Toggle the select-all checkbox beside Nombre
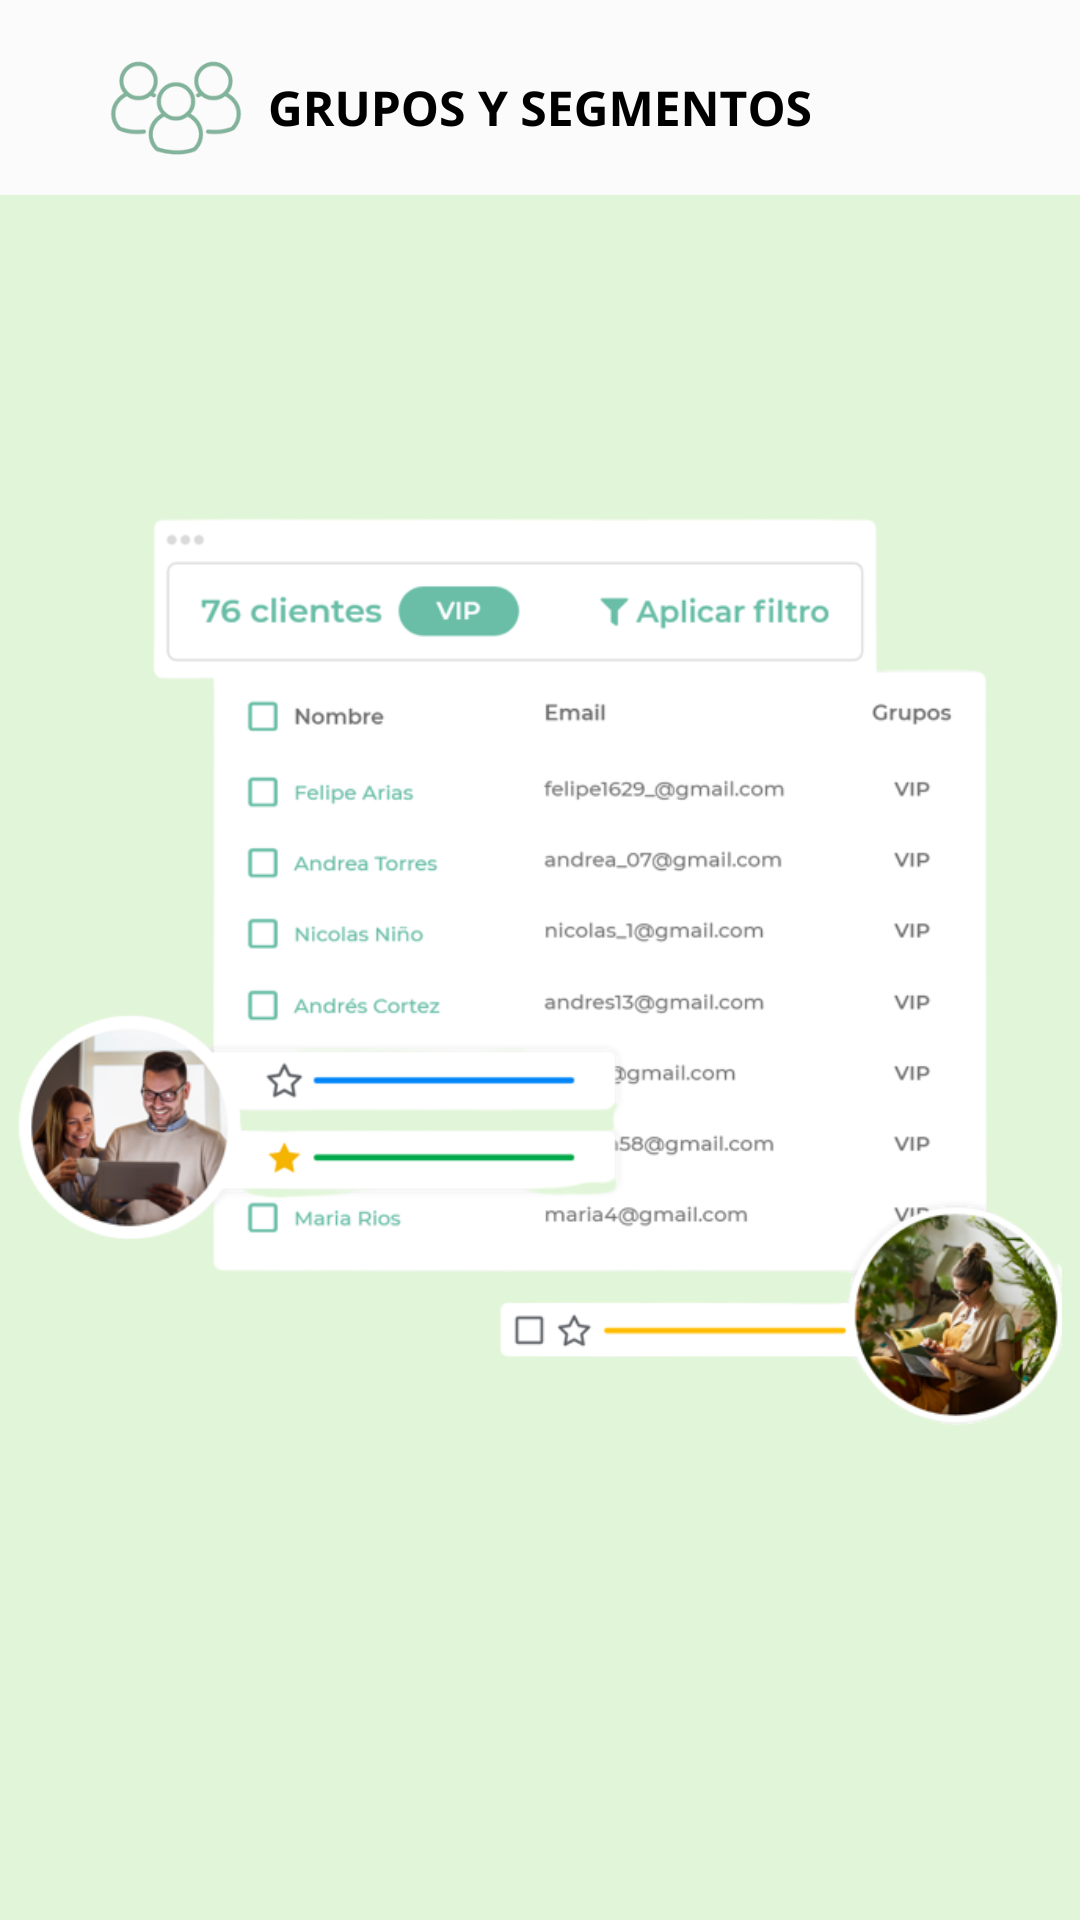The width and height of the screenshot is (1080, 1920). (263, 716)
